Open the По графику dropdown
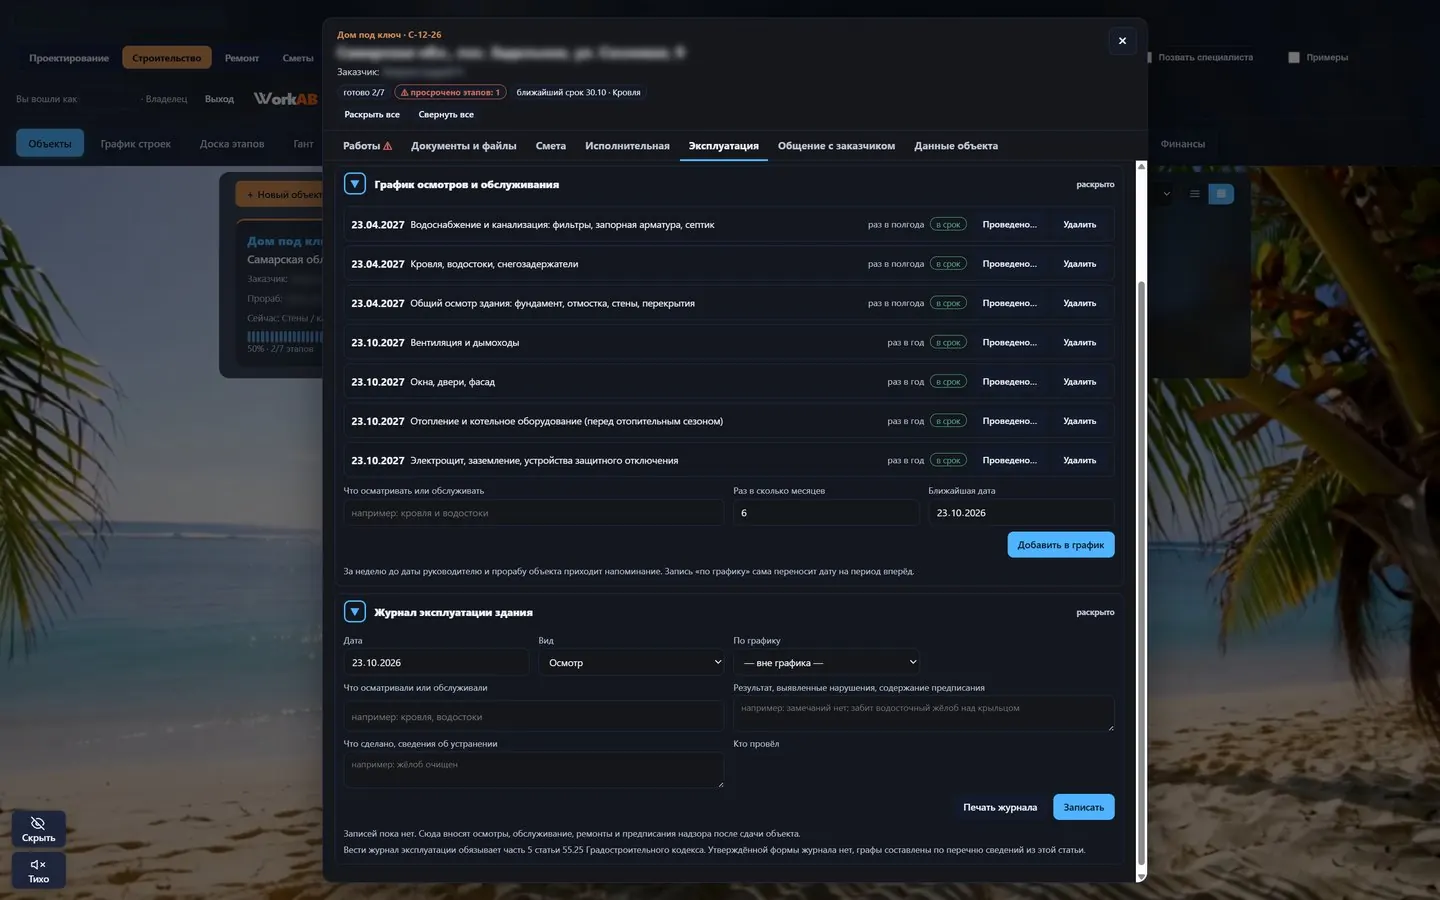 826,663
